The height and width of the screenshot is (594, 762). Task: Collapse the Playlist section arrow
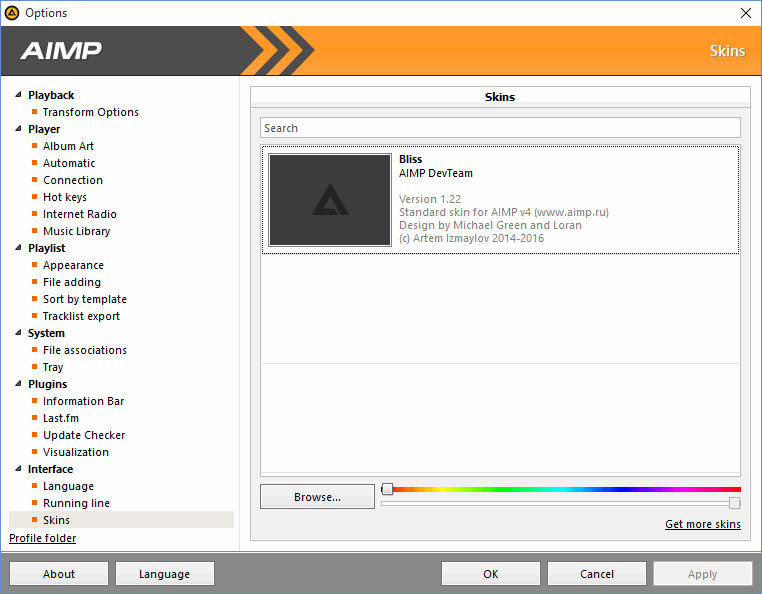(17, 248)
